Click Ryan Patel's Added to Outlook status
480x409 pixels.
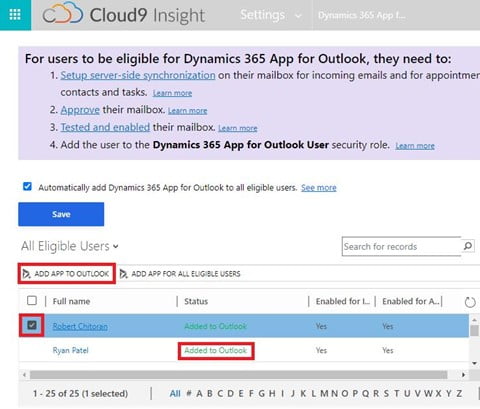216,350
